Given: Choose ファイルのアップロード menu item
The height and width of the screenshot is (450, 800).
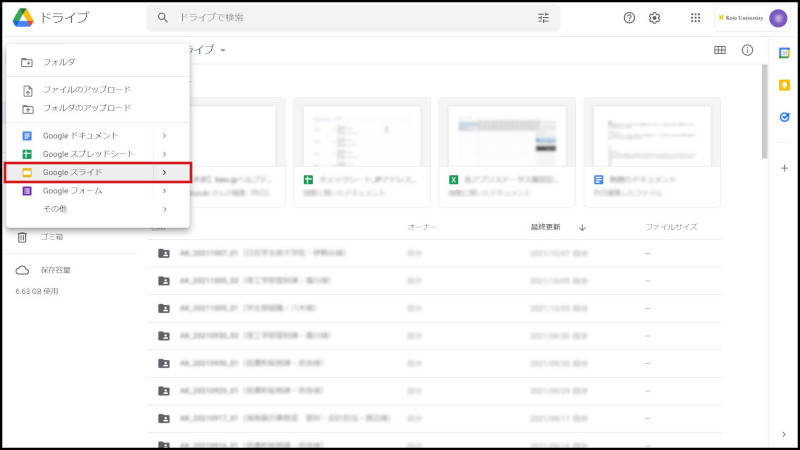Looking at the screenshot, I should coord(86,90).
